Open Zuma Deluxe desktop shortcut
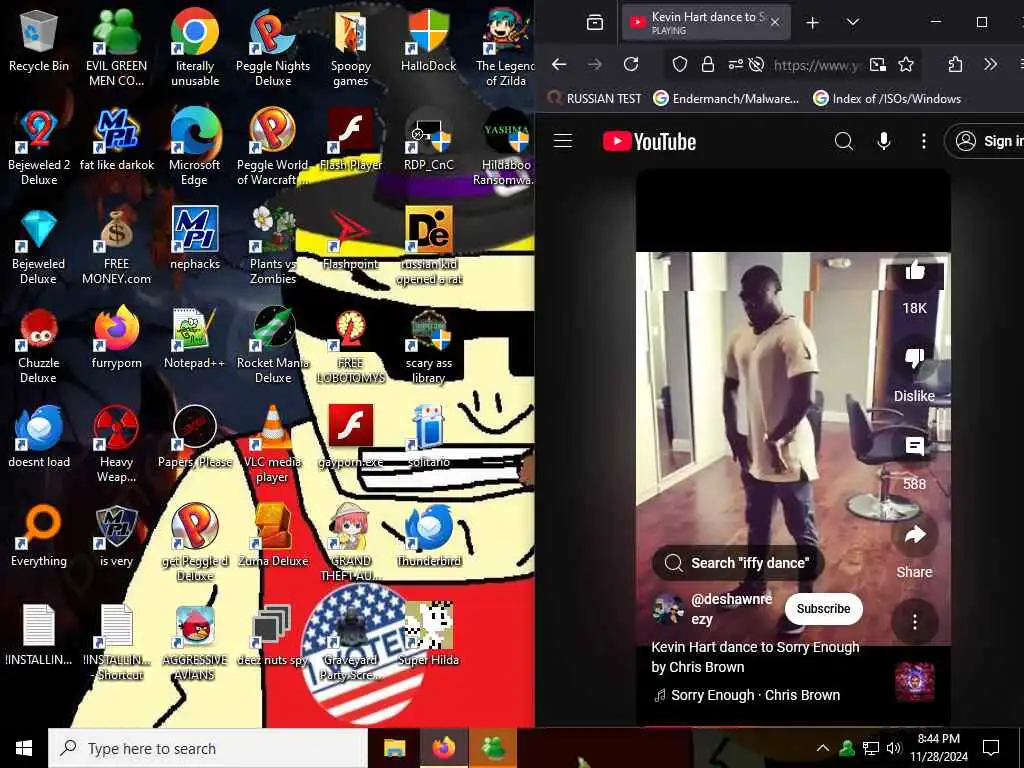This screenshot has width=1024, height=768. pyautogui.click(x=273, y=537)
